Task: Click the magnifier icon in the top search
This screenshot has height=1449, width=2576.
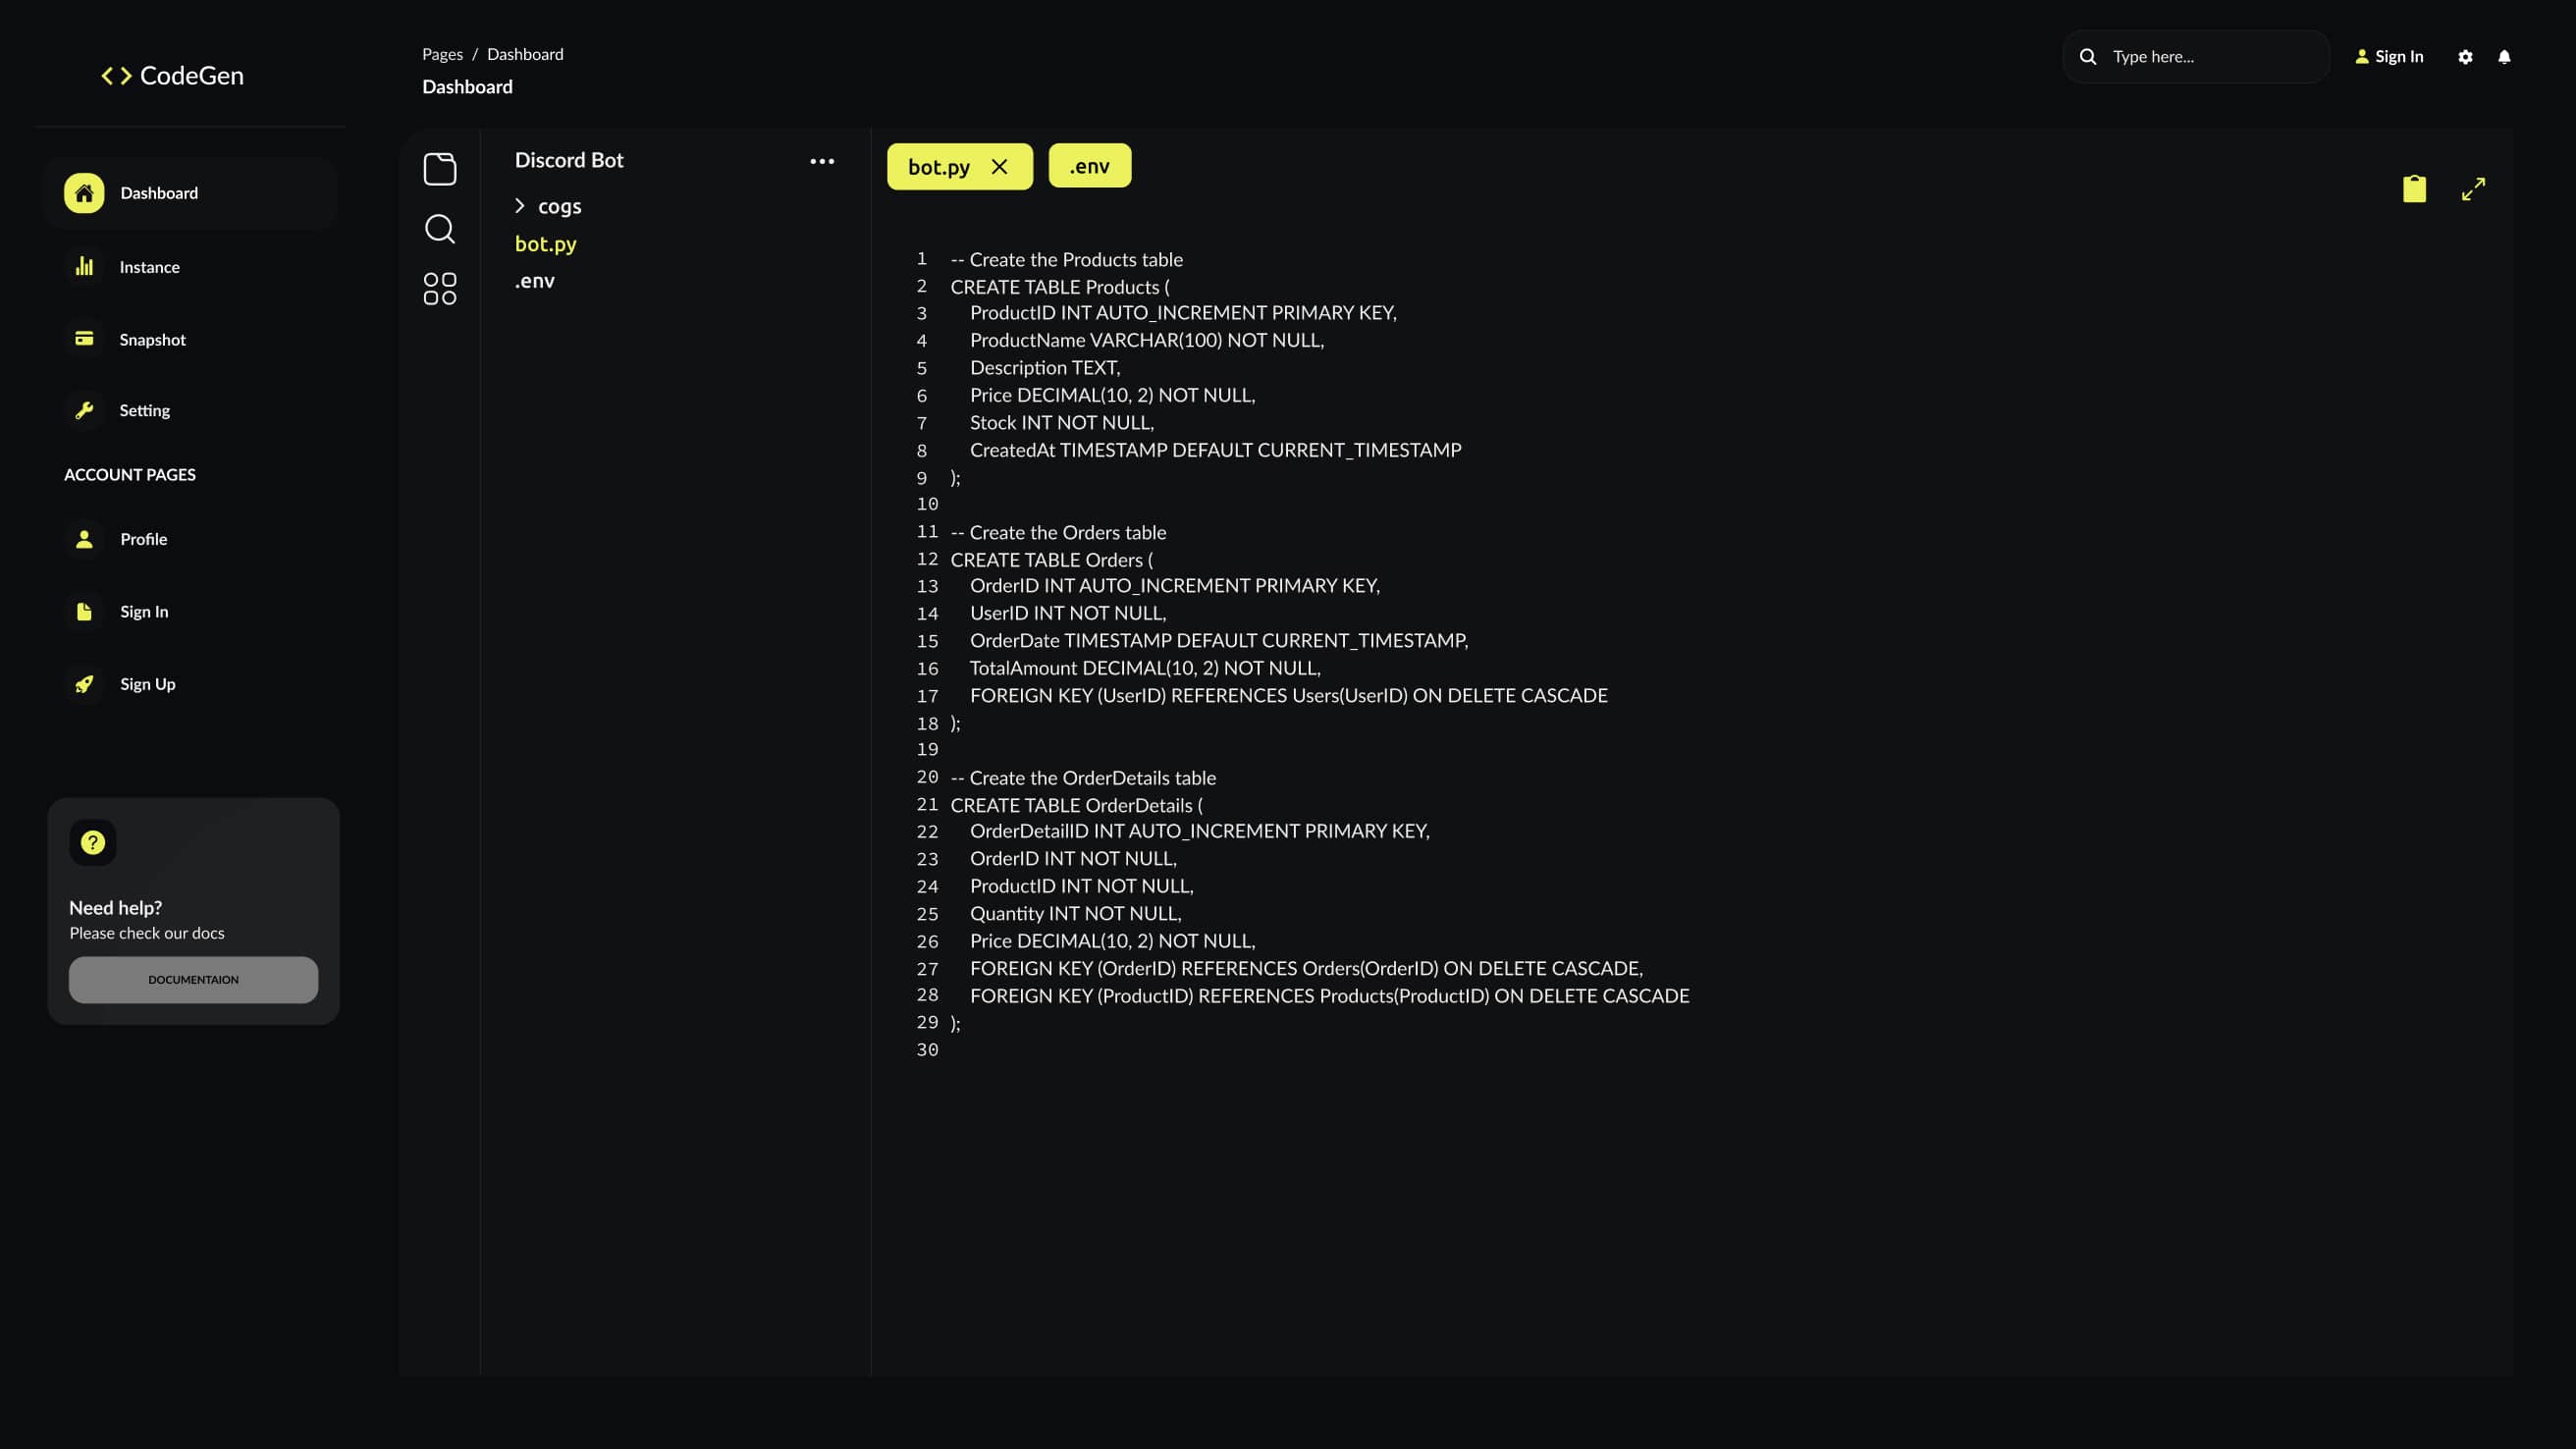Action: 2087,57
